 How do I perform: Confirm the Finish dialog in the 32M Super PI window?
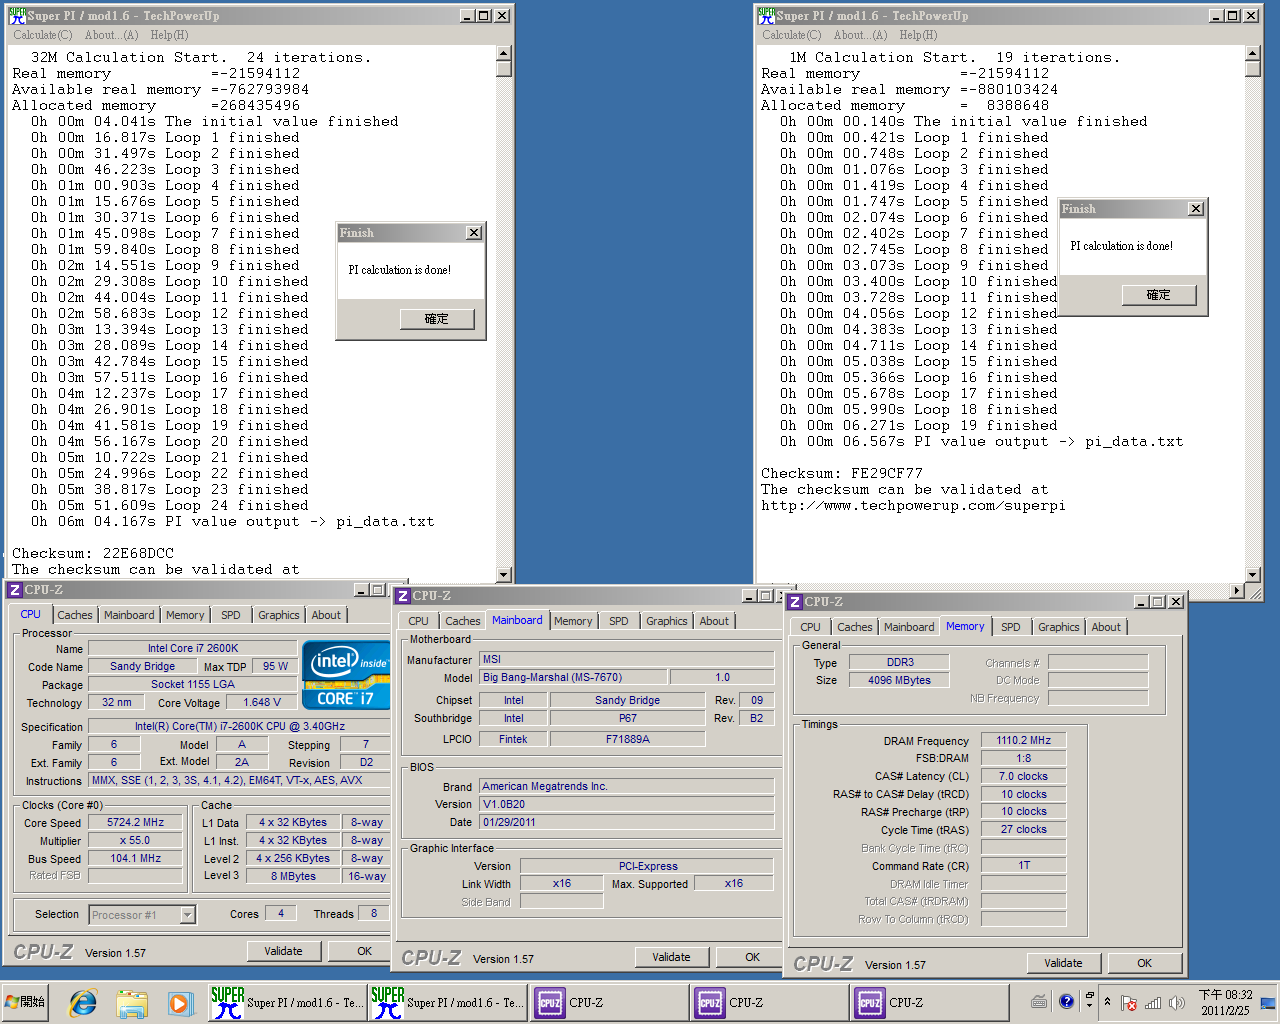pos(437,319)
